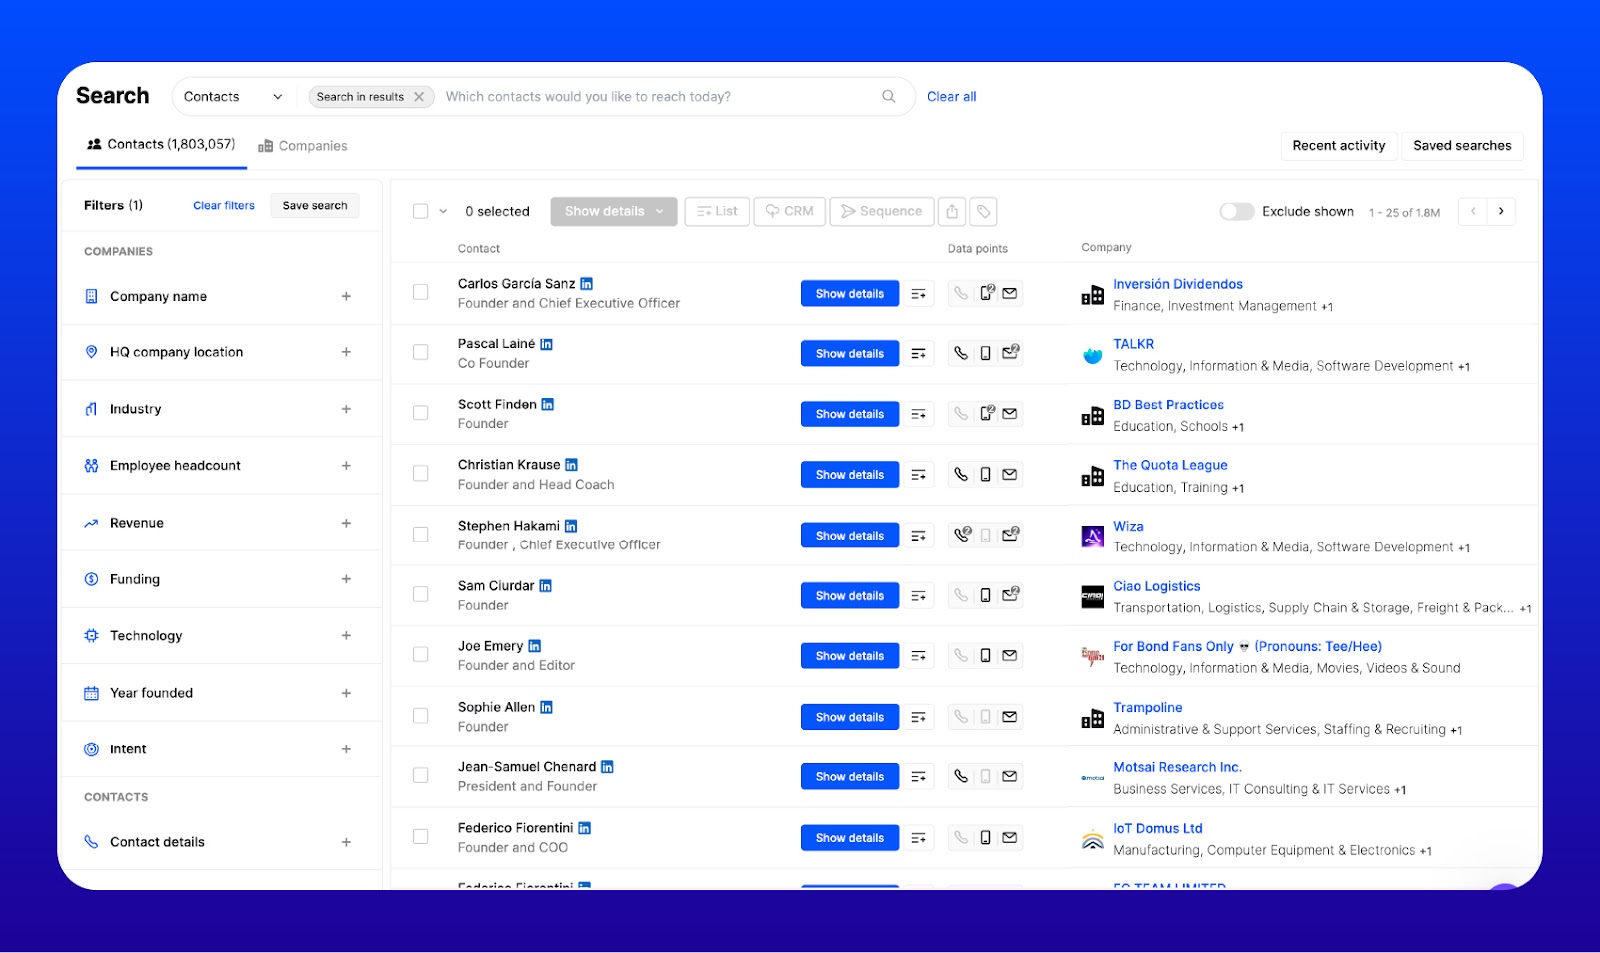Switch to the Companies tab
Image resolution: width=1600 pixels, height=953 pixels.
coord(303,146)
